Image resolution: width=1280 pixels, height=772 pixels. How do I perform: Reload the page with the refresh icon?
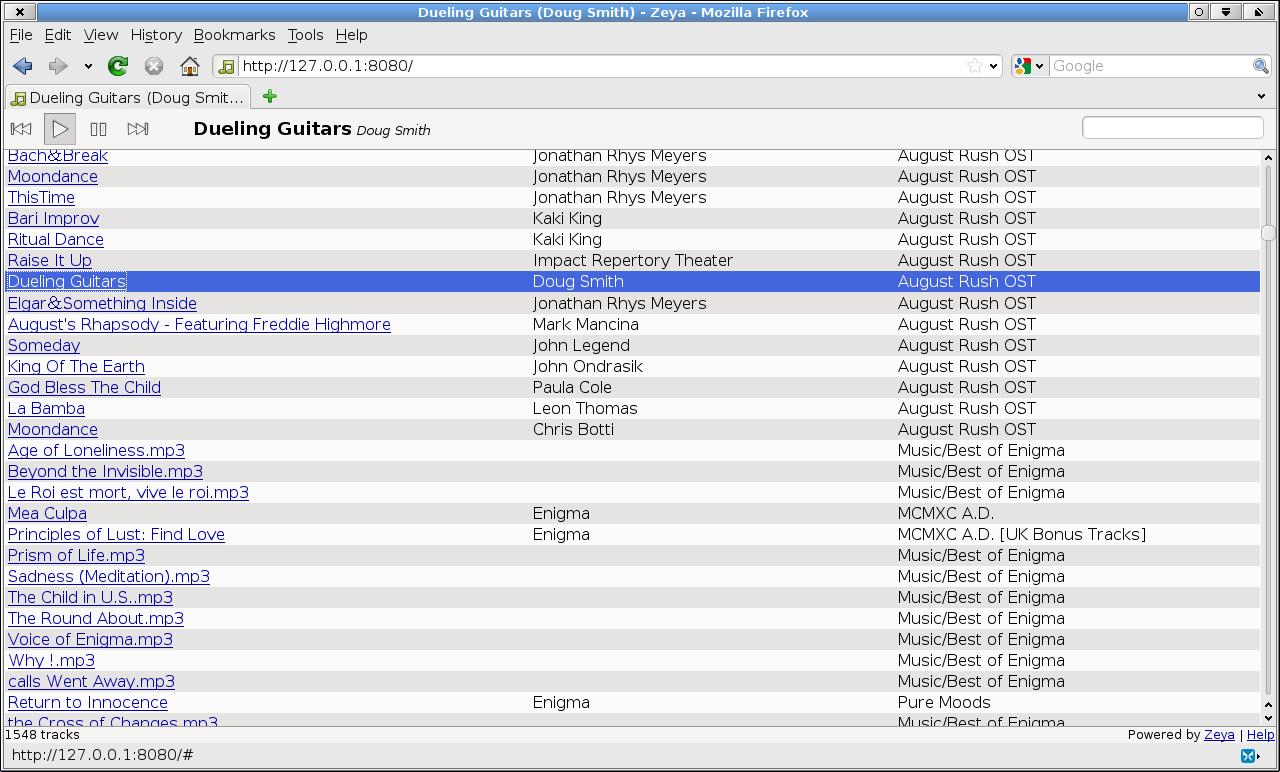point(118,66)
